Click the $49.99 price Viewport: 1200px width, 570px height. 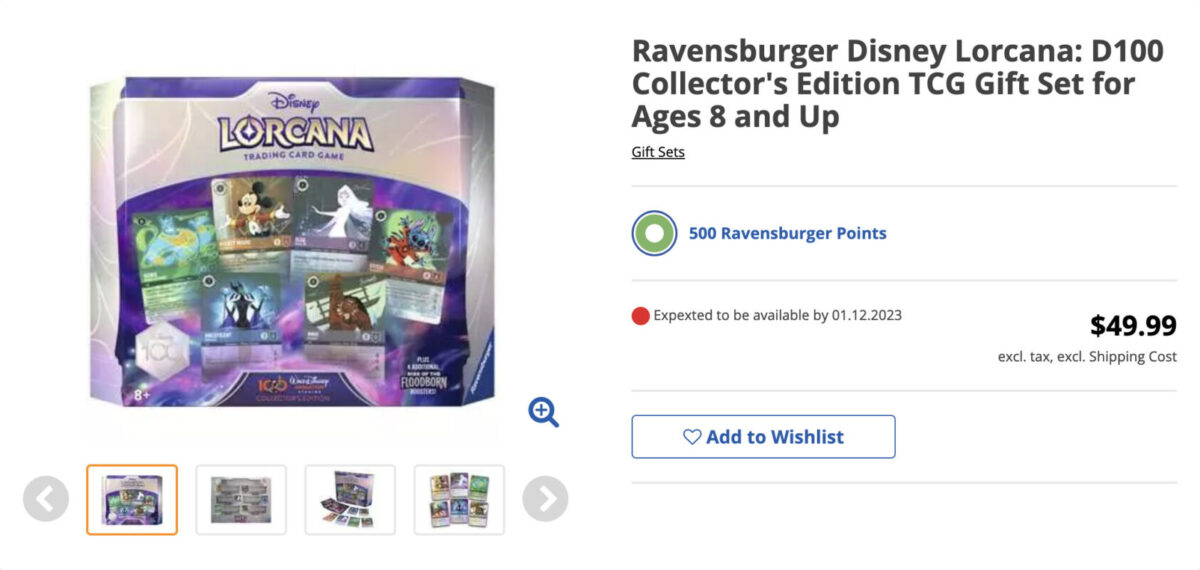point(1132,325)
